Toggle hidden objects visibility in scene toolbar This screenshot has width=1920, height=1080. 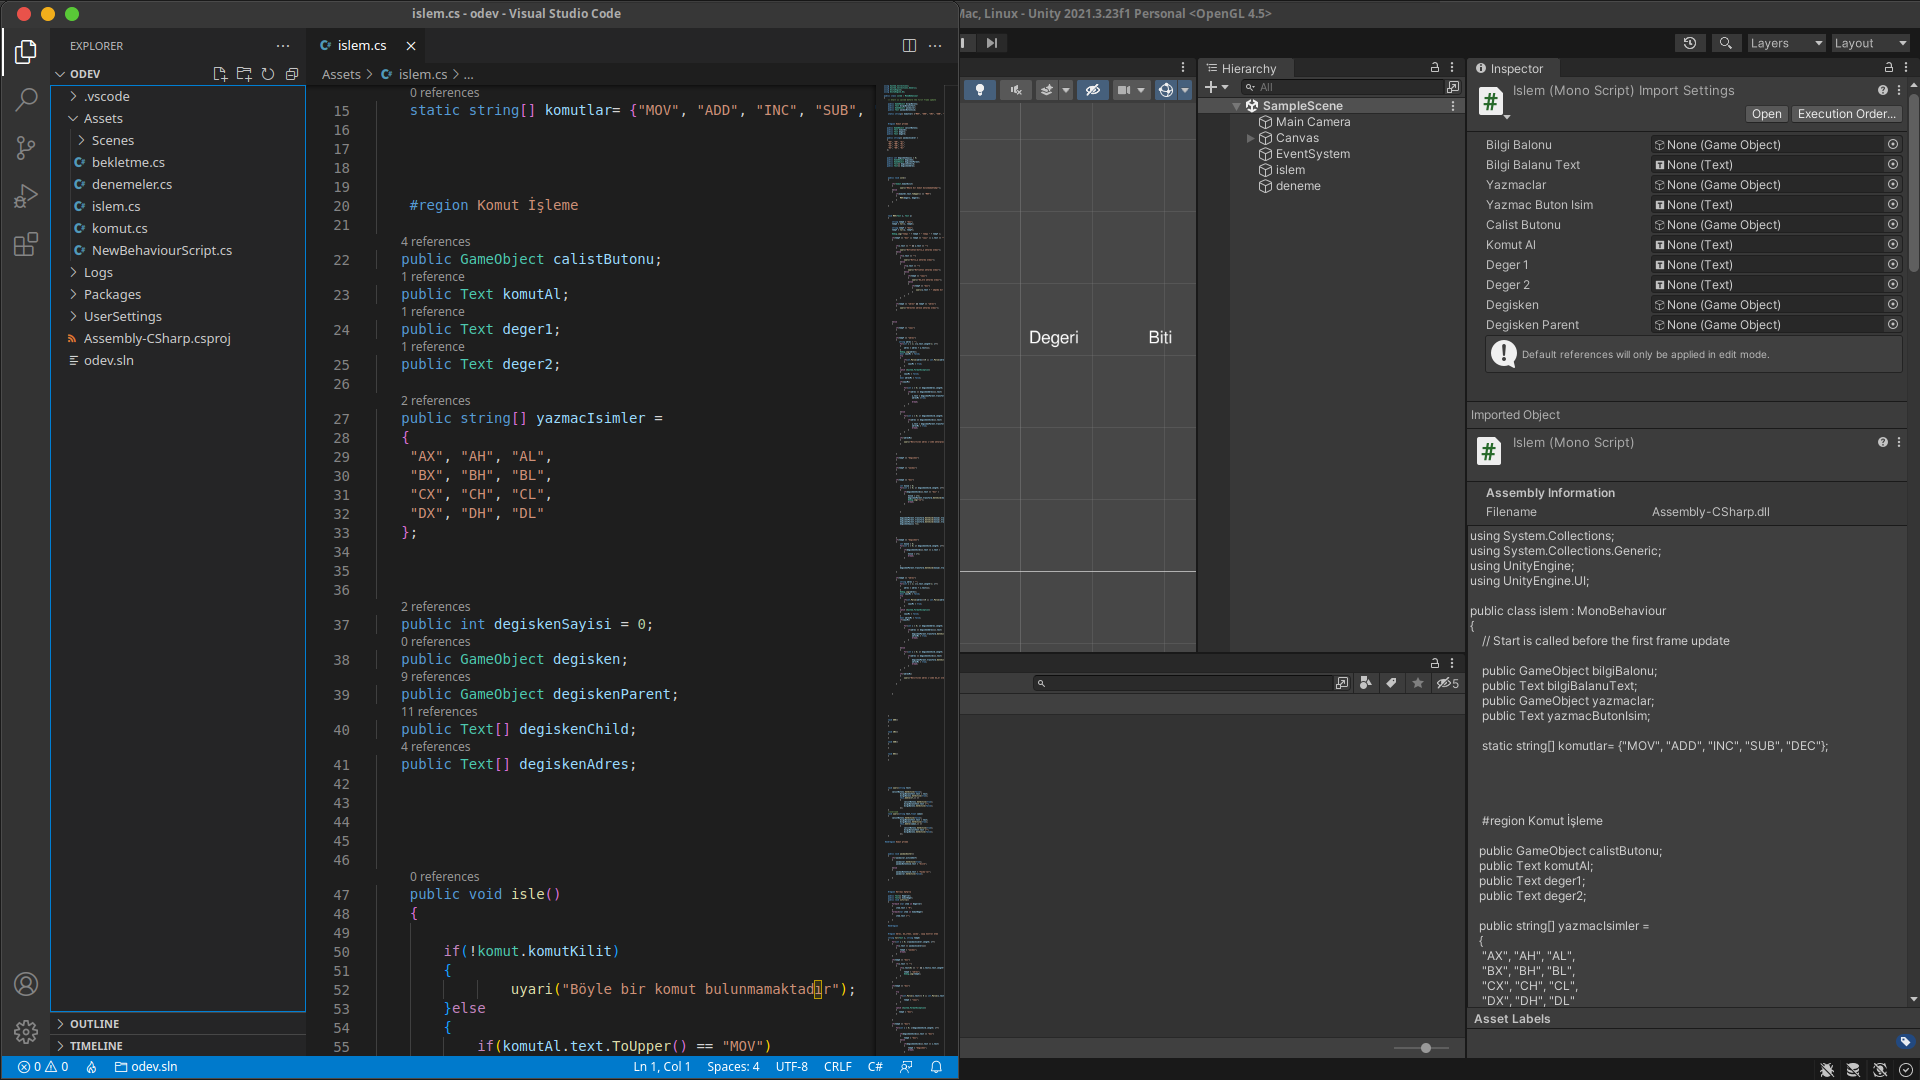coord(1093,90)
